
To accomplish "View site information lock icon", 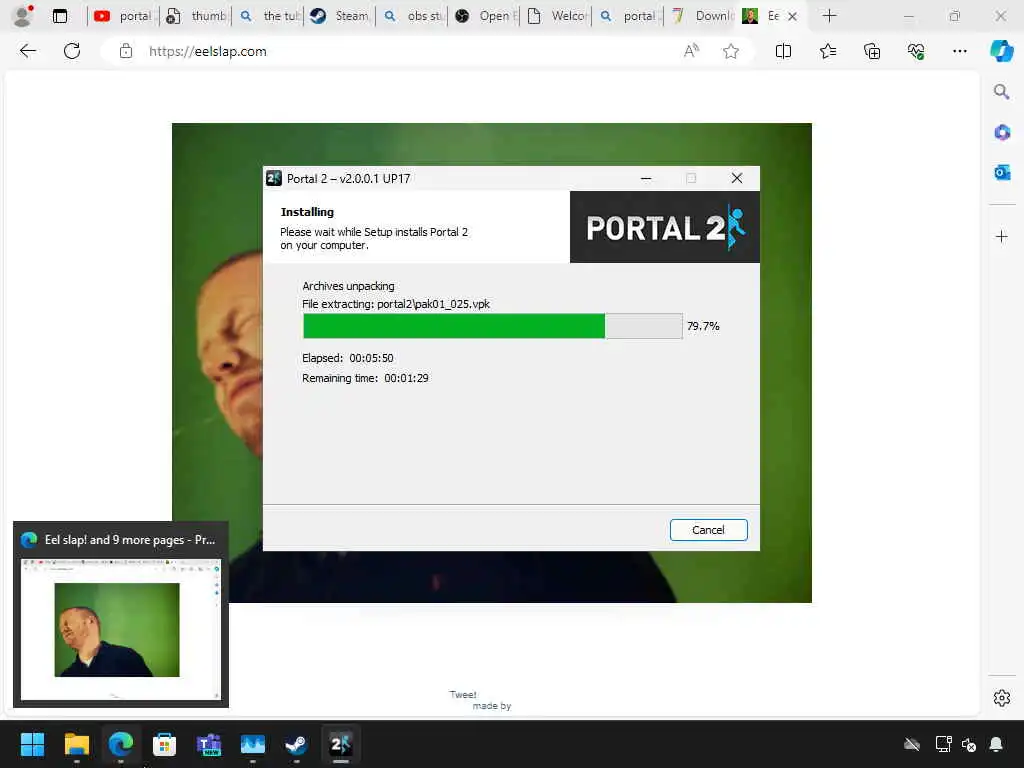I will [x=126, y=51].
